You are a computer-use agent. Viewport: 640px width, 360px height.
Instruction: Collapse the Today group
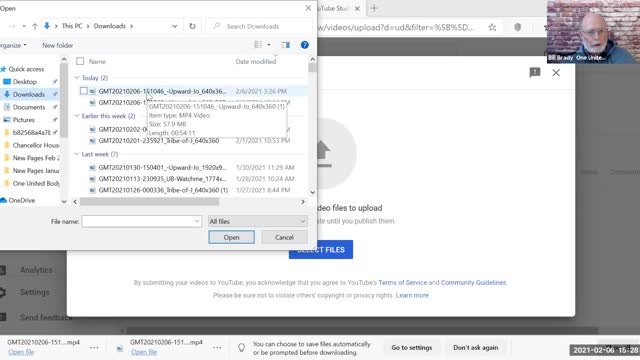[x=77, y=78]
